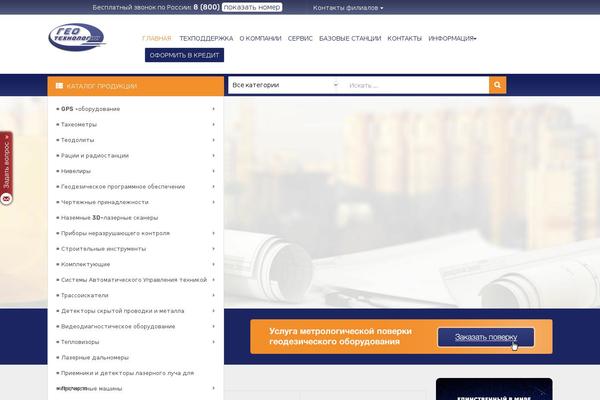Image resolution: width=600 pixels, height=400 pixels.
Task: Expand the Чертежные принадлежности submenu arrow
Action: click(x=214, y=202)
